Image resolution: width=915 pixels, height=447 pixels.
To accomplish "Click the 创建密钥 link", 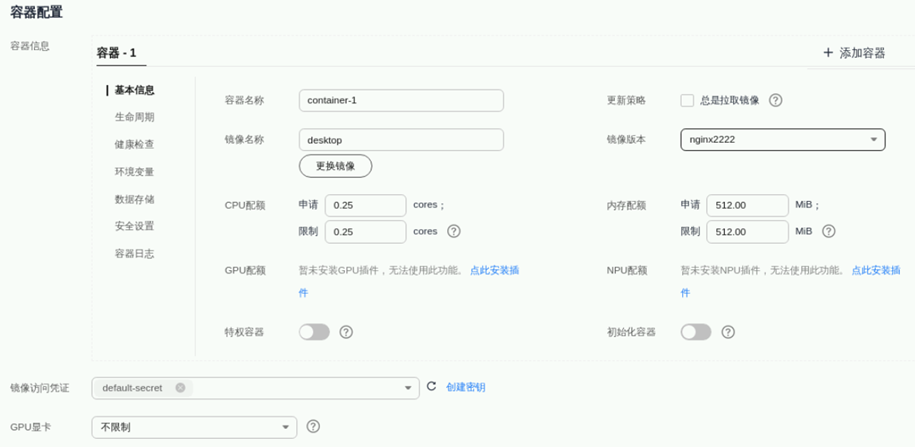I will click(x=466, y=387).
